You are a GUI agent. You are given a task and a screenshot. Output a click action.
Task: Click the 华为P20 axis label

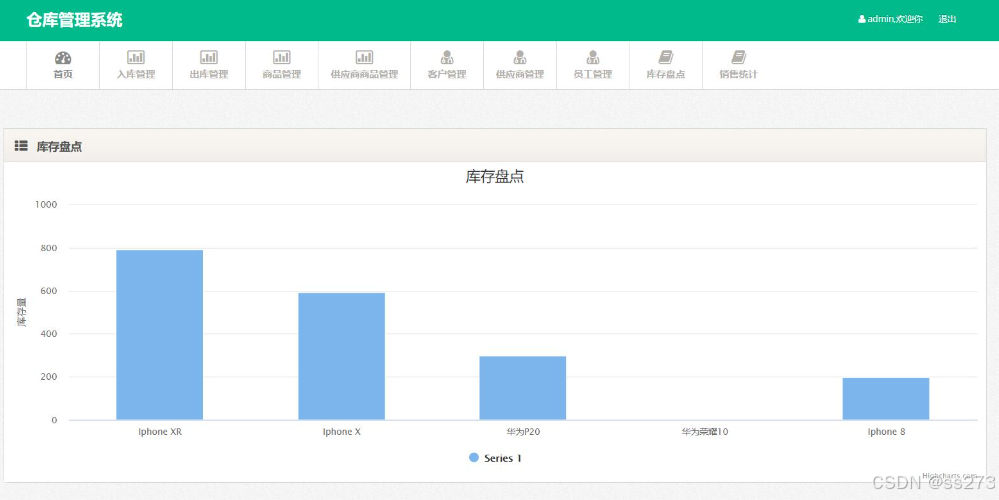coord(524,432)
